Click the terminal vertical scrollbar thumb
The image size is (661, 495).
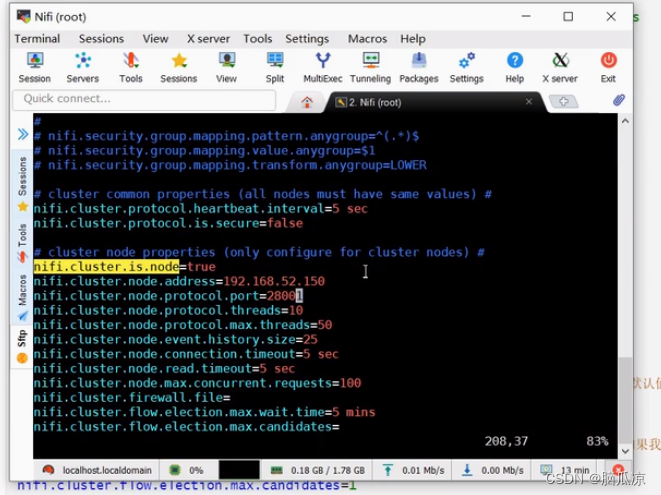point(626,400)
